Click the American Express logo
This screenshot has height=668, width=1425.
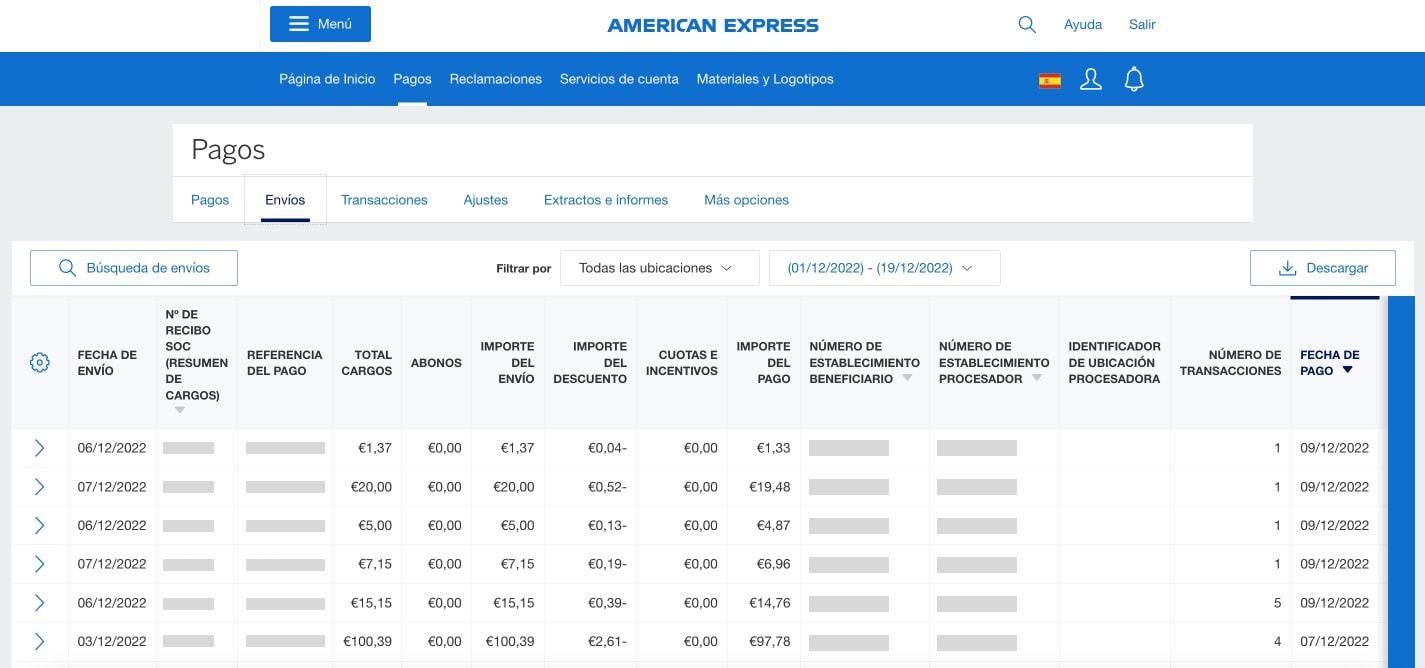[x=713, y=25]
